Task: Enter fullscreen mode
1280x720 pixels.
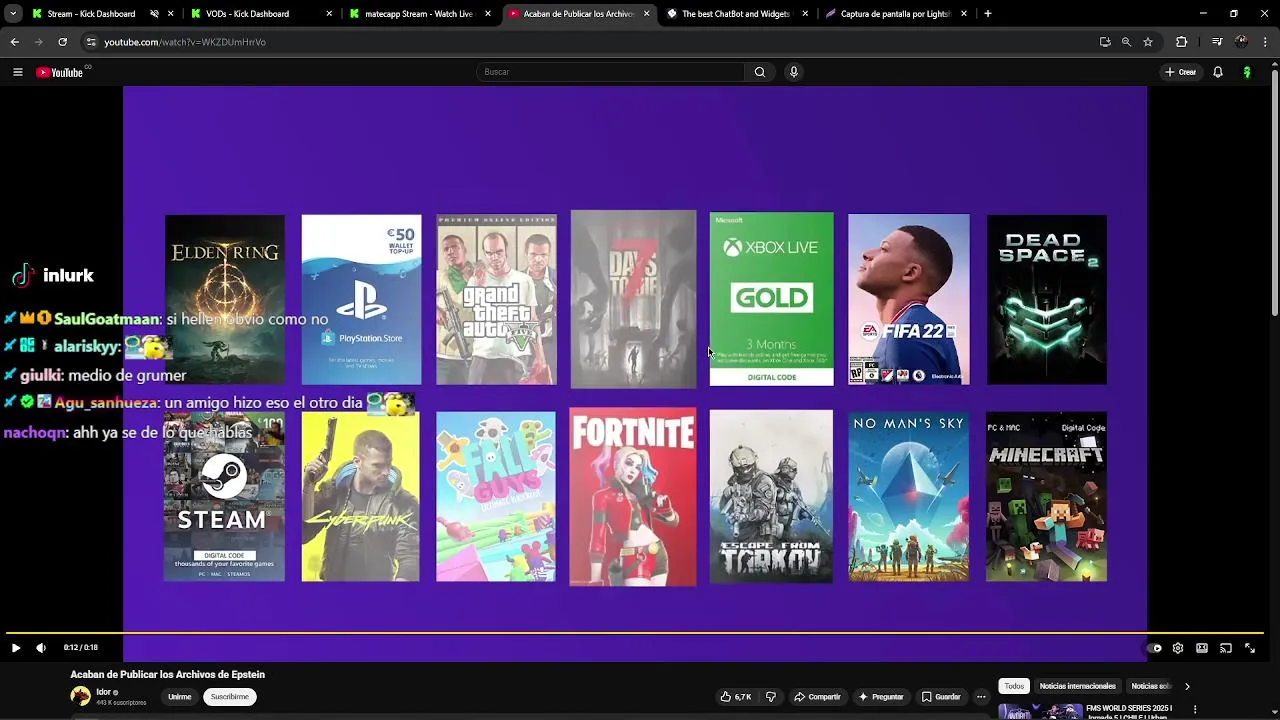Action: tap(1250, 648)
